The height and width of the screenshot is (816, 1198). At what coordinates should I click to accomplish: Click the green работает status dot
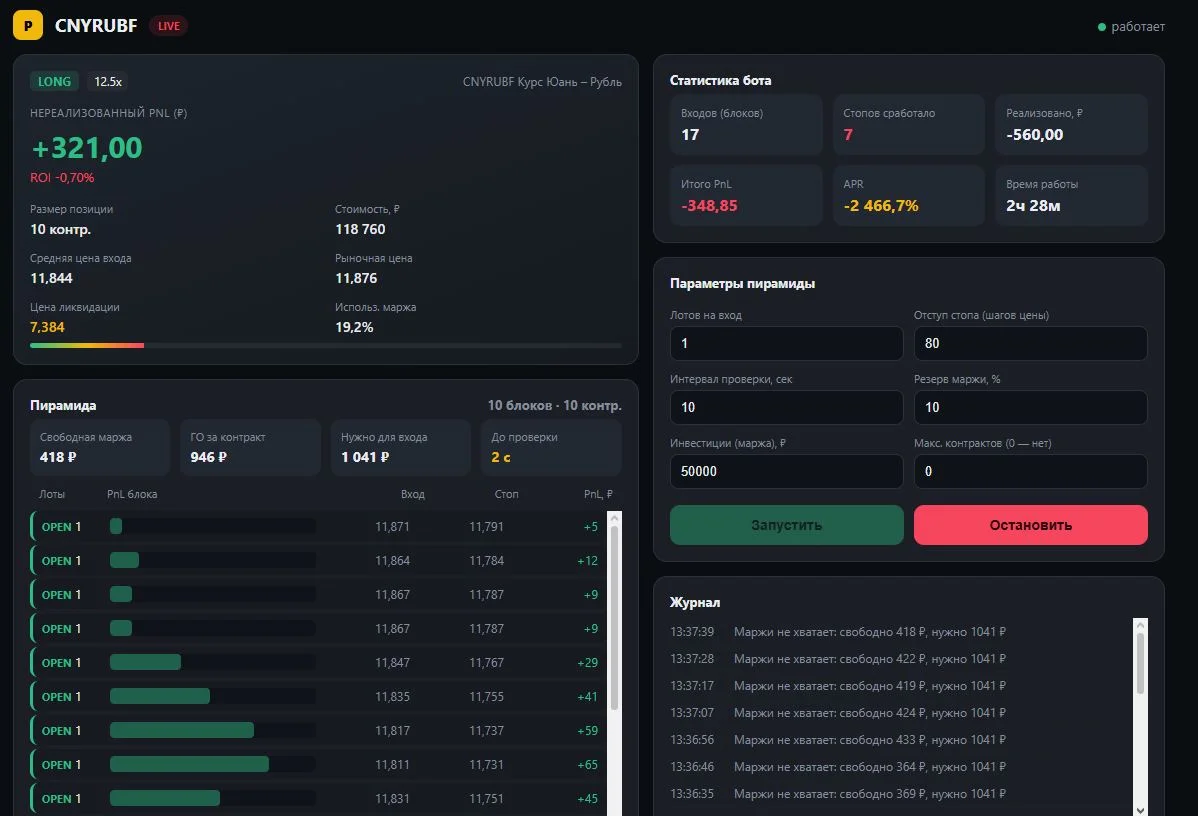(1102, 27)
